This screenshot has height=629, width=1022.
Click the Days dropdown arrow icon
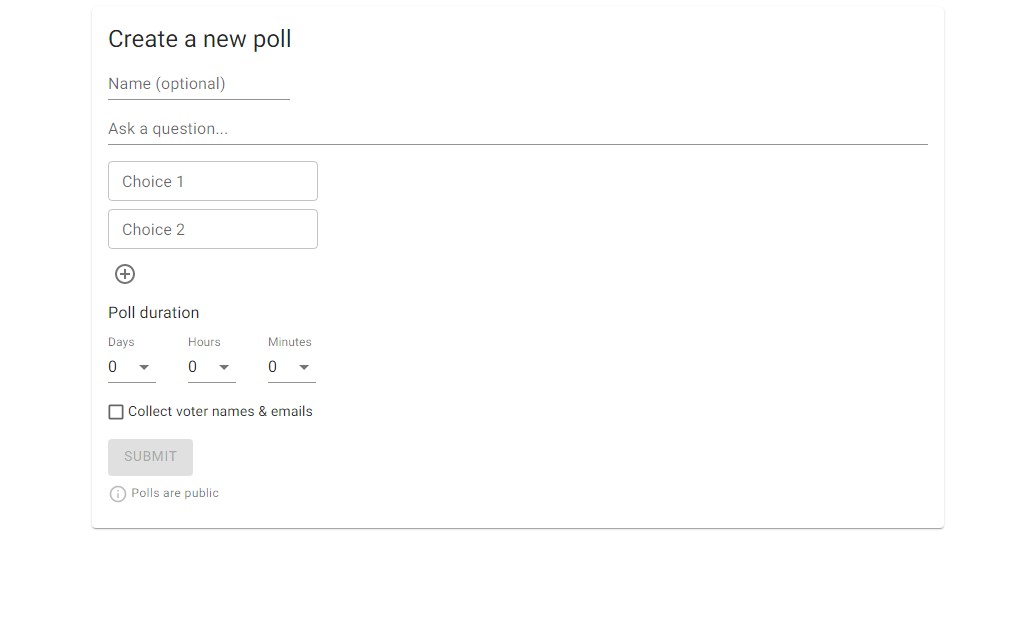[144, 367]
